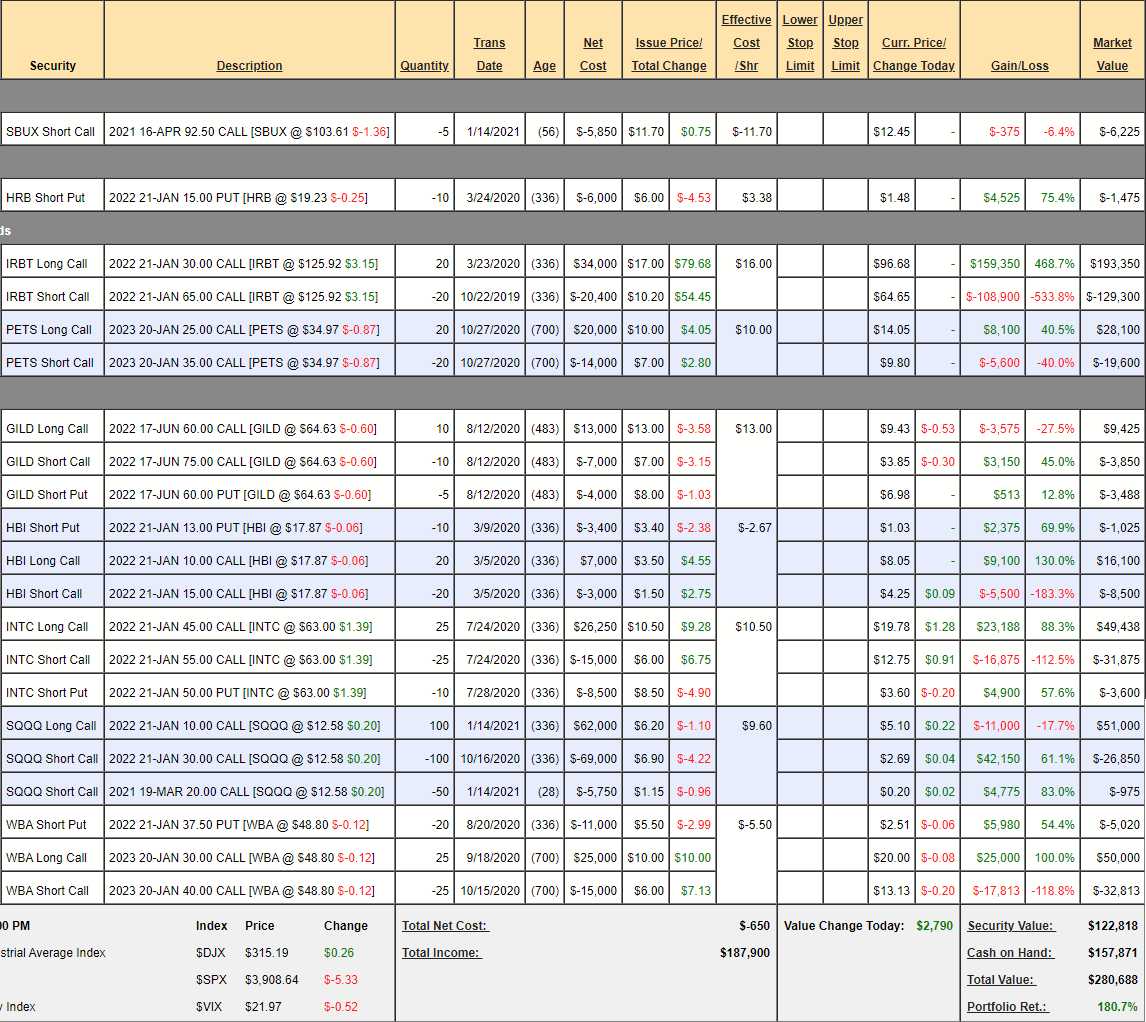Select the Age column header
This screenshot has height=1022, width=1146.
click(544, 66)
